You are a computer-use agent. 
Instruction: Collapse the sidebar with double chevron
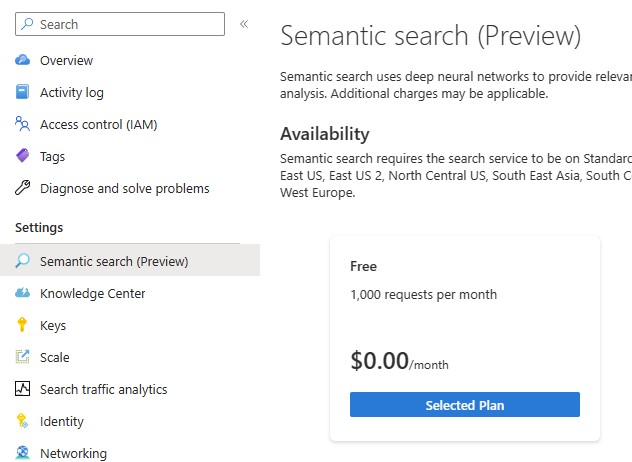pos(244,24)
